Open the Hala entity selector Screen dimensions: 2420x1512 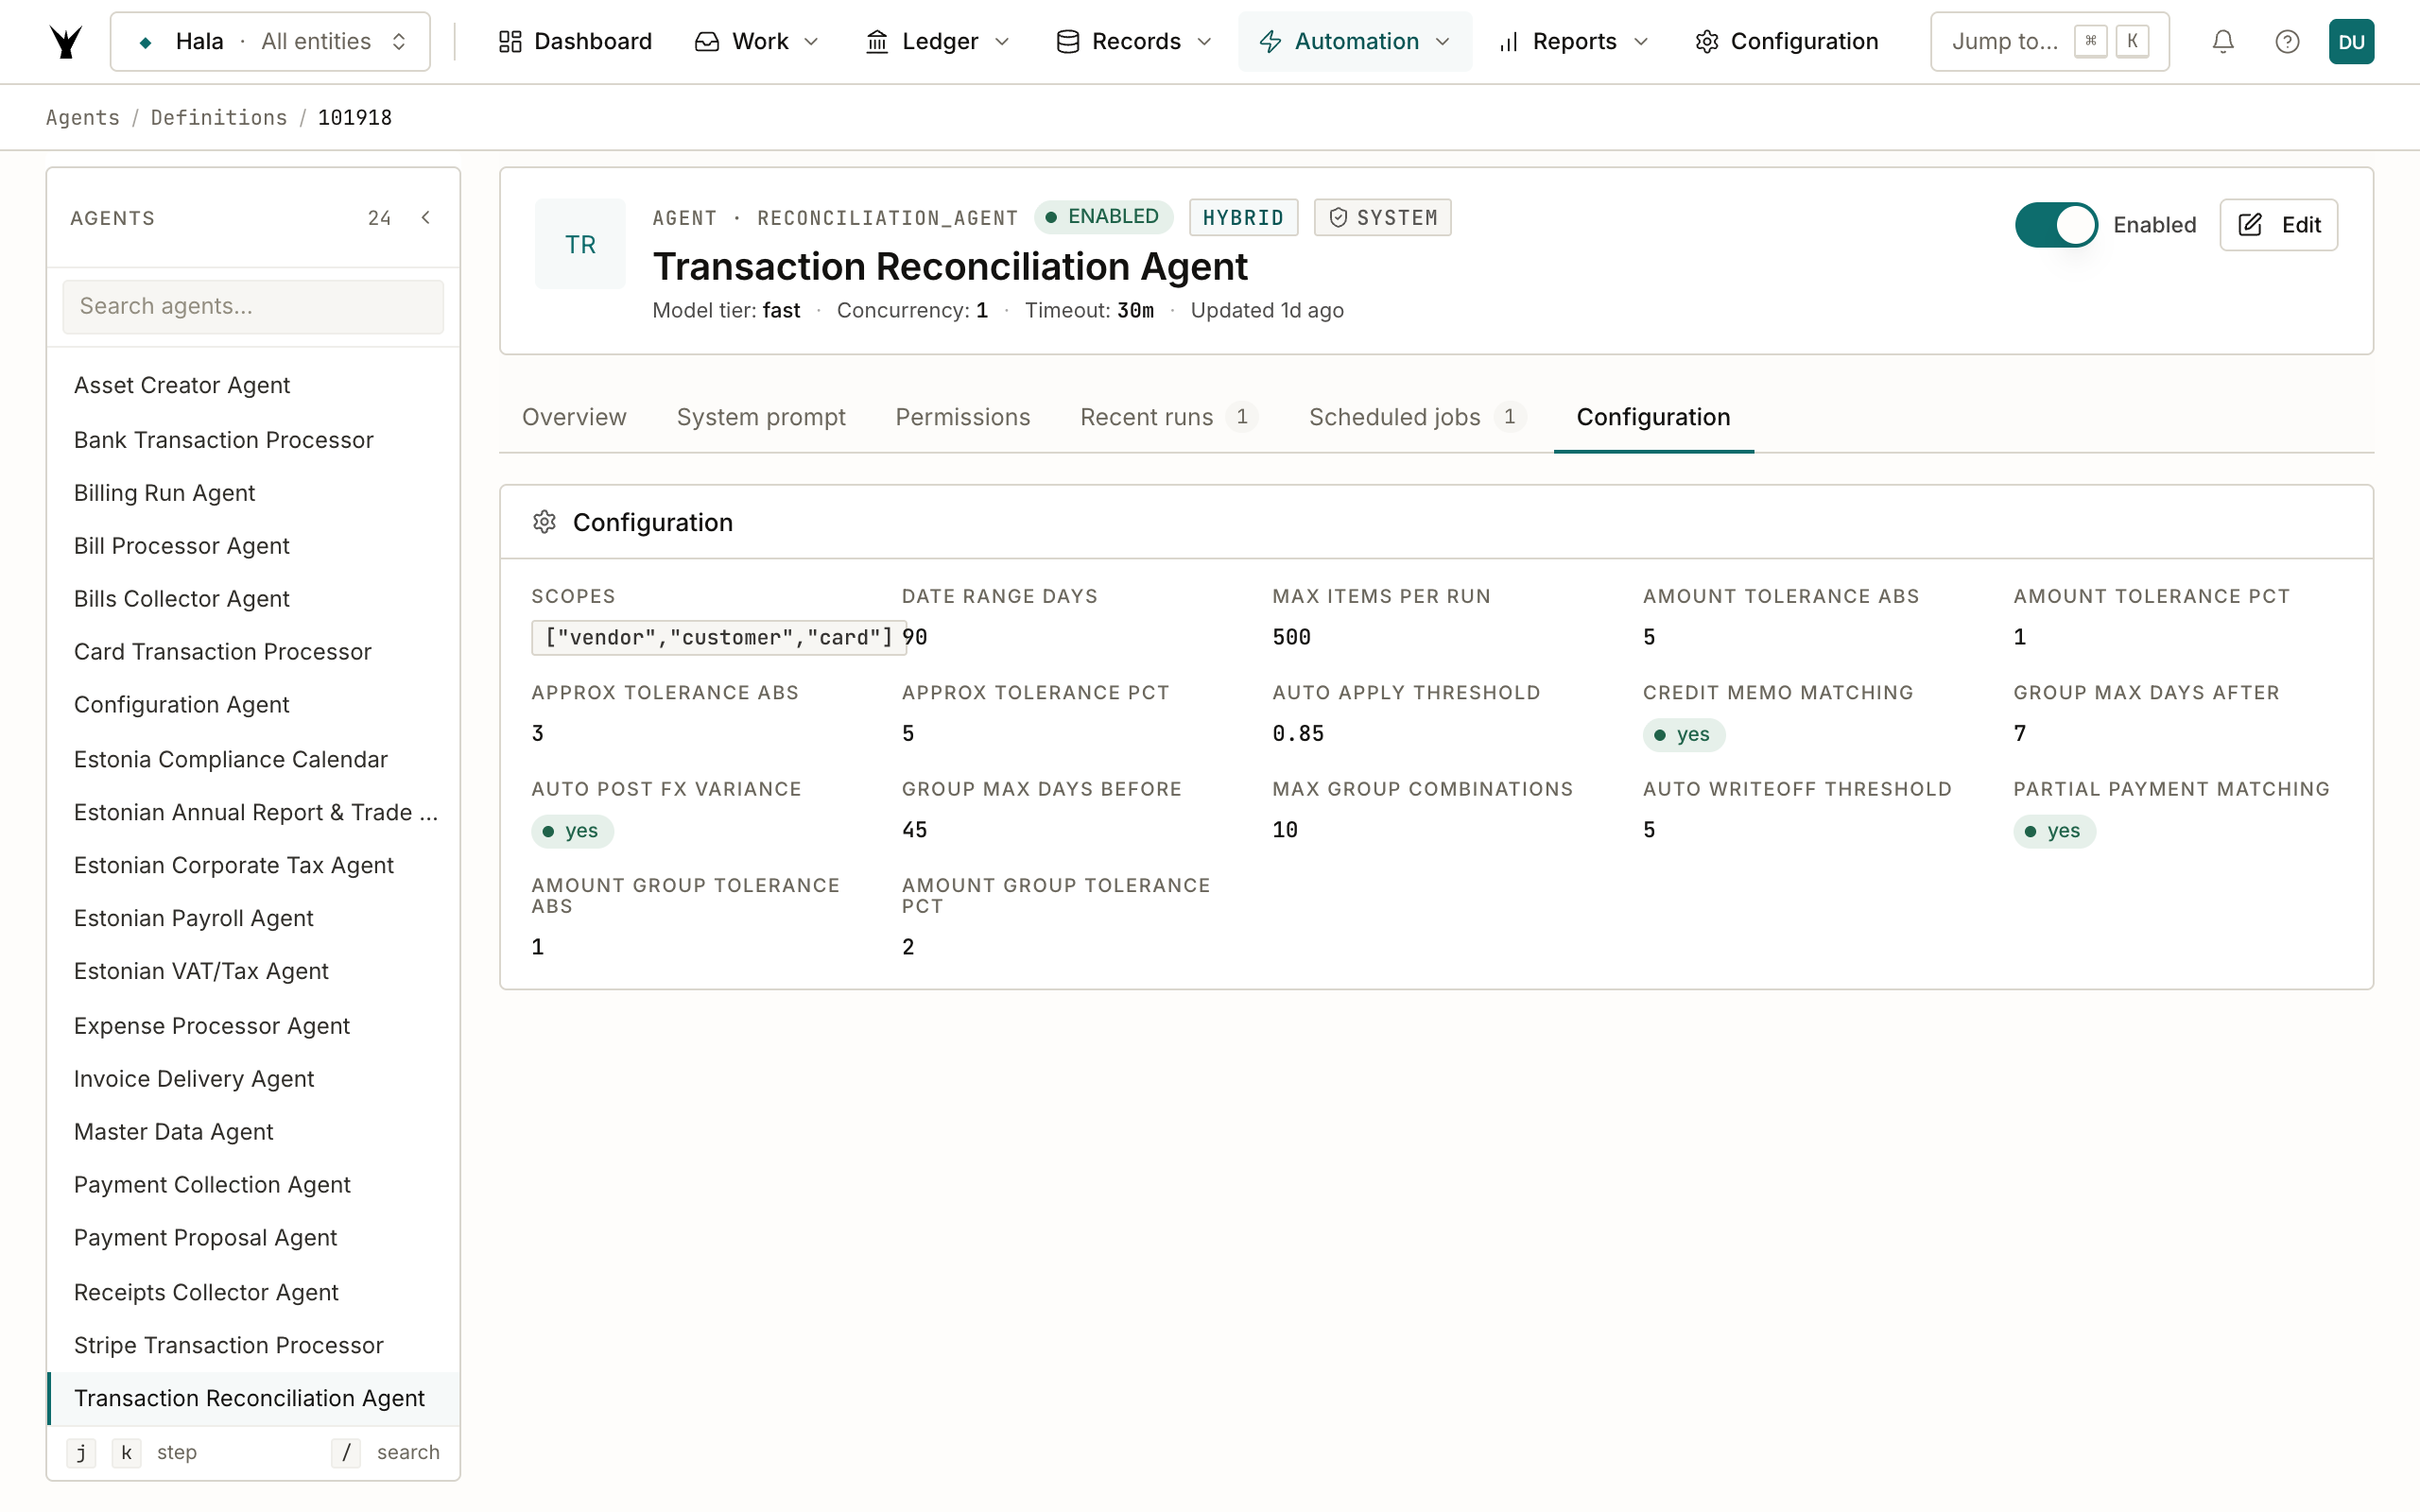click(270, 41)
